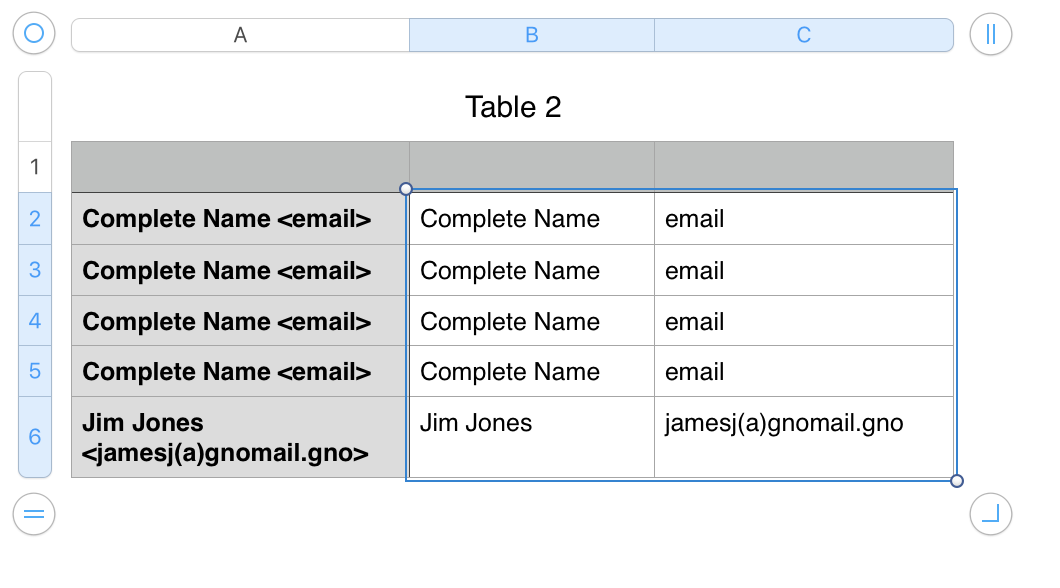Screen dimensions: 1060x588
Task: Select column A header
Action: 239,34
